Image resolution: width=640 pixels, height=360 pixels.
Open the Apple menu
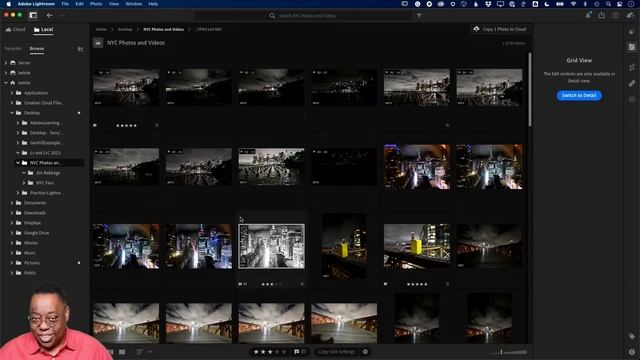[8, 4]
